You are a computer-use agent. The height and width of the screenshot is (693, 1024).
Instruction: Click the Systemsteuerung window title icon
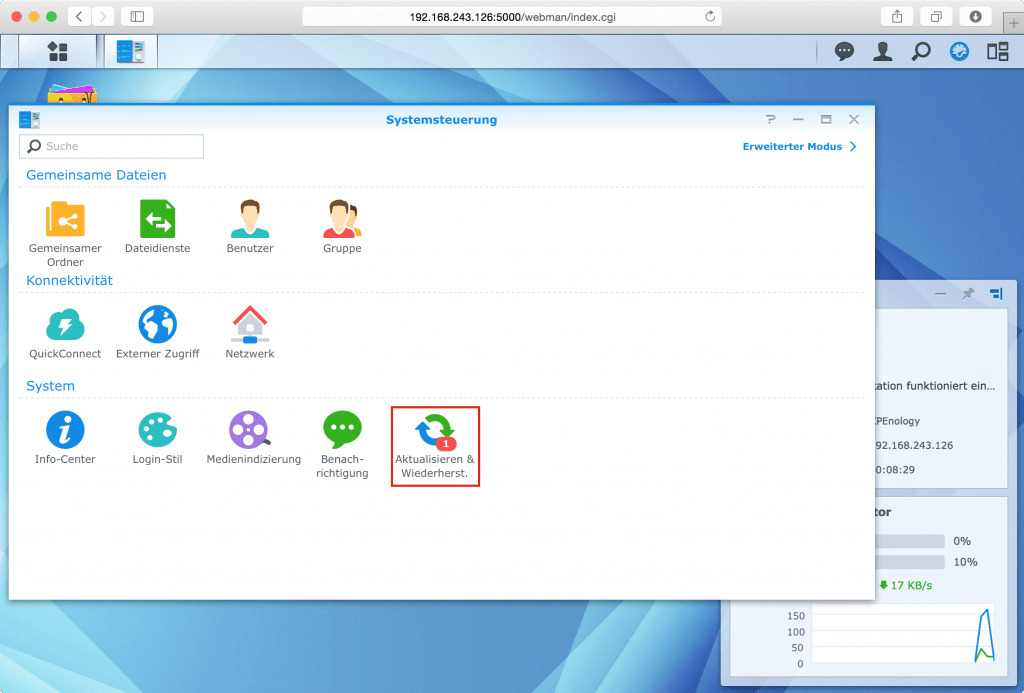(29, 120)
